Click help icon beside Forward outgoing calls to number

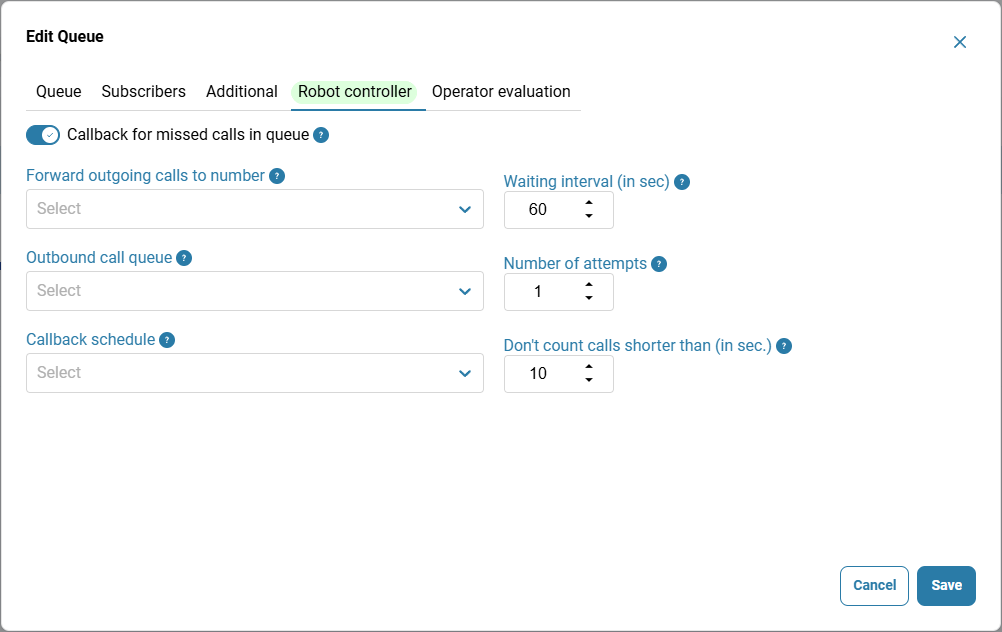277,176
